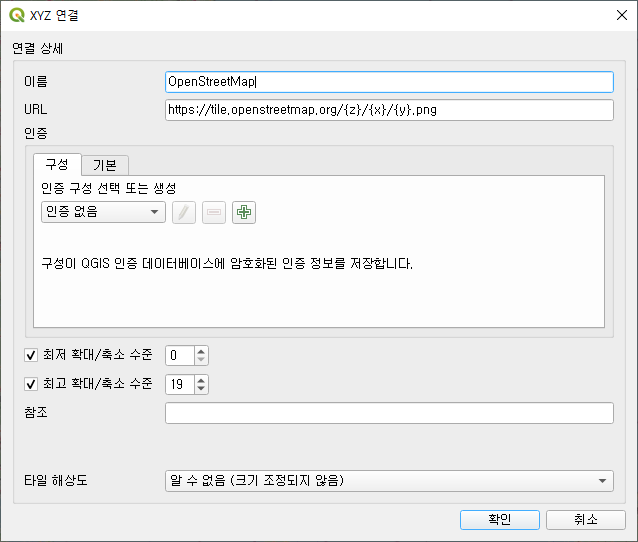Toggle the 최저 확대/축소 수준 checkbox

[x=31, y=355]
